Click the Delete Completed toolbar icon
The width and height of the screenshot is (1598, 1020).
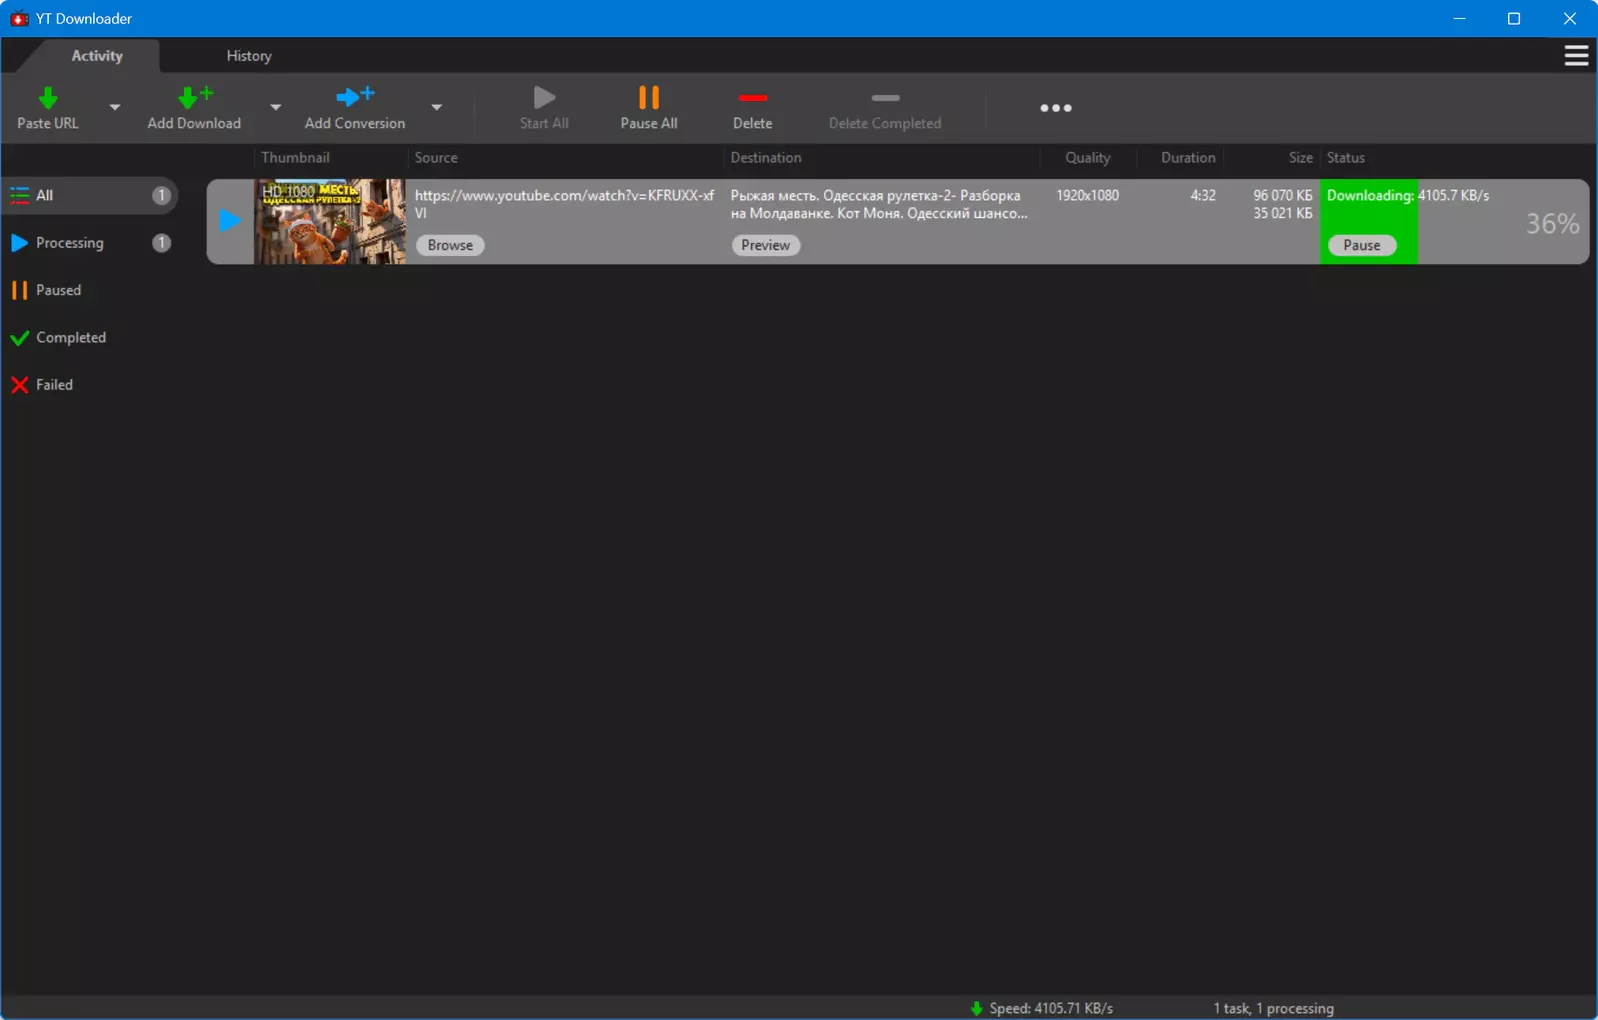click(x=885, y=98)
